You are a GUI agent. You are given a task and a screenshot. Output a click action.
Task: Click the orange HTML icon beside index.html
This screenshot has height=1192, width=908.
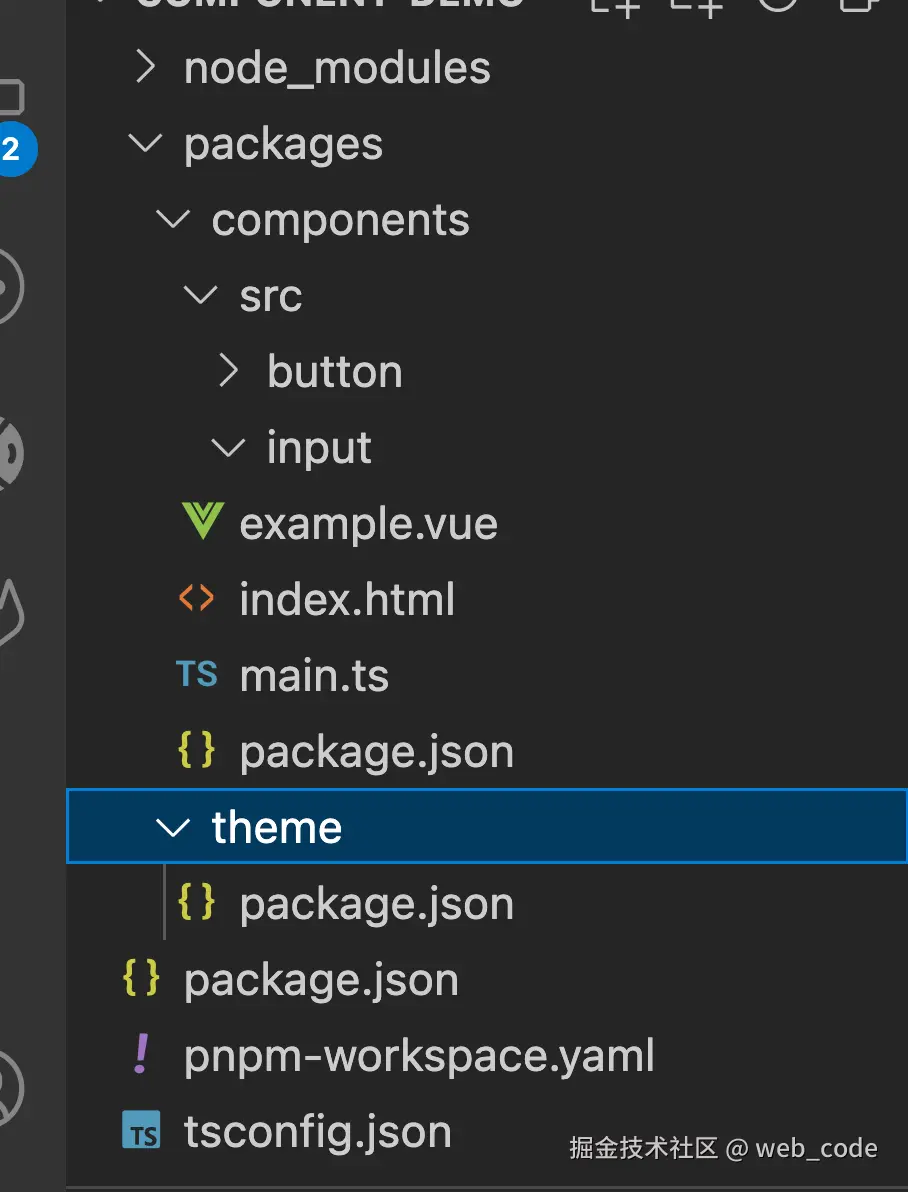pyautogui.click(x=196, y=599)
